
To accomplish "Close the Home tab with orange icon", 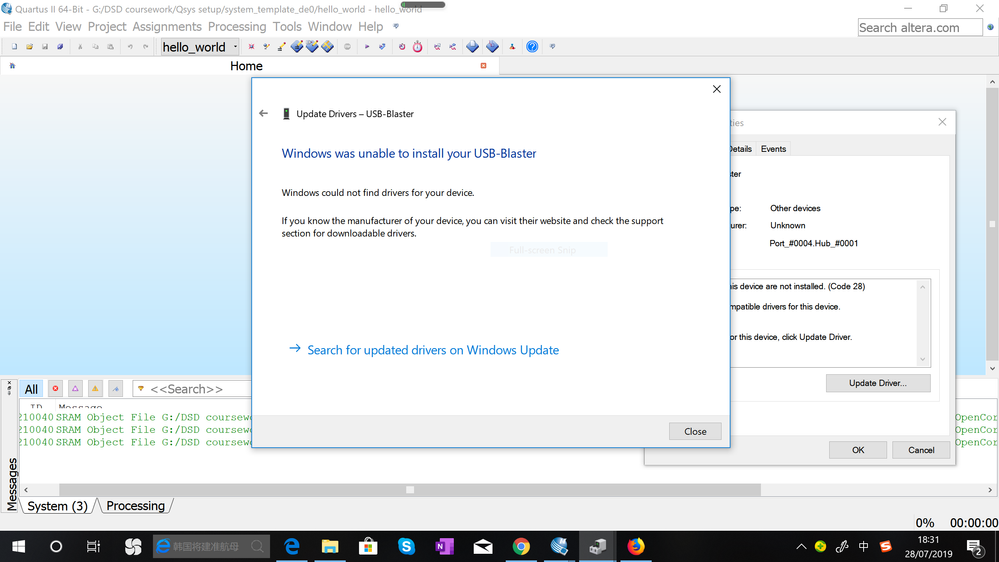I will (x=484, y=66).
